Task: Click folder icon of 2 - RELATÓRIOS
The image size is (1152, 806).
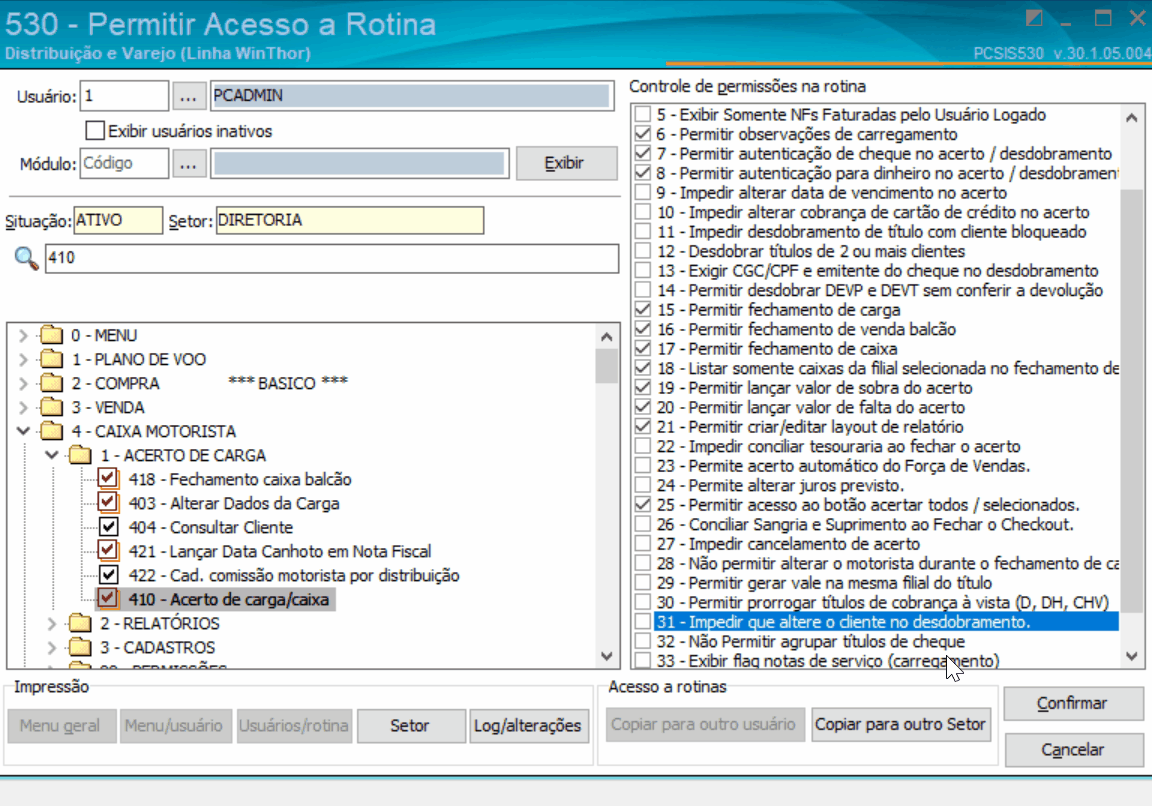Action: 80,624
